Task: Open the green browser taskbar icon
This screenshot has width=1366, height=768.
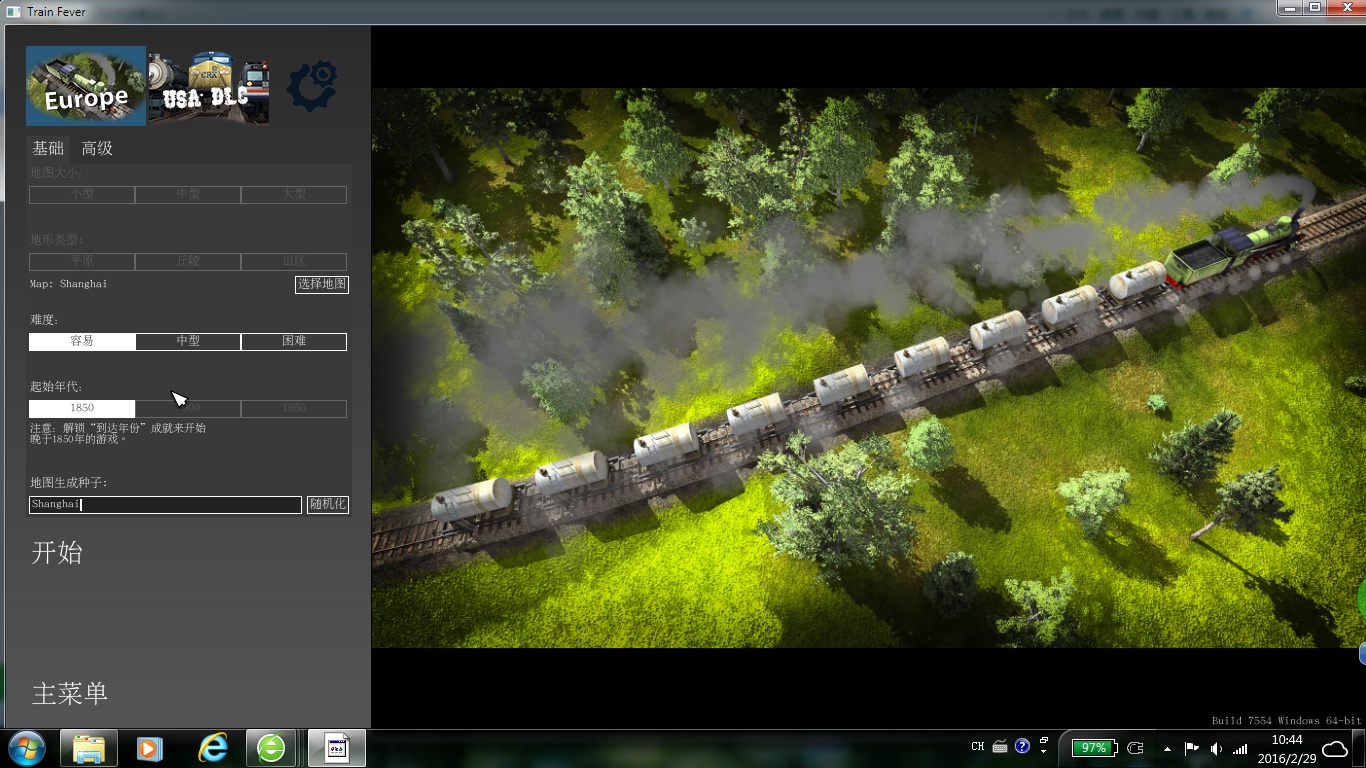Action: click(x=271, y=748)
